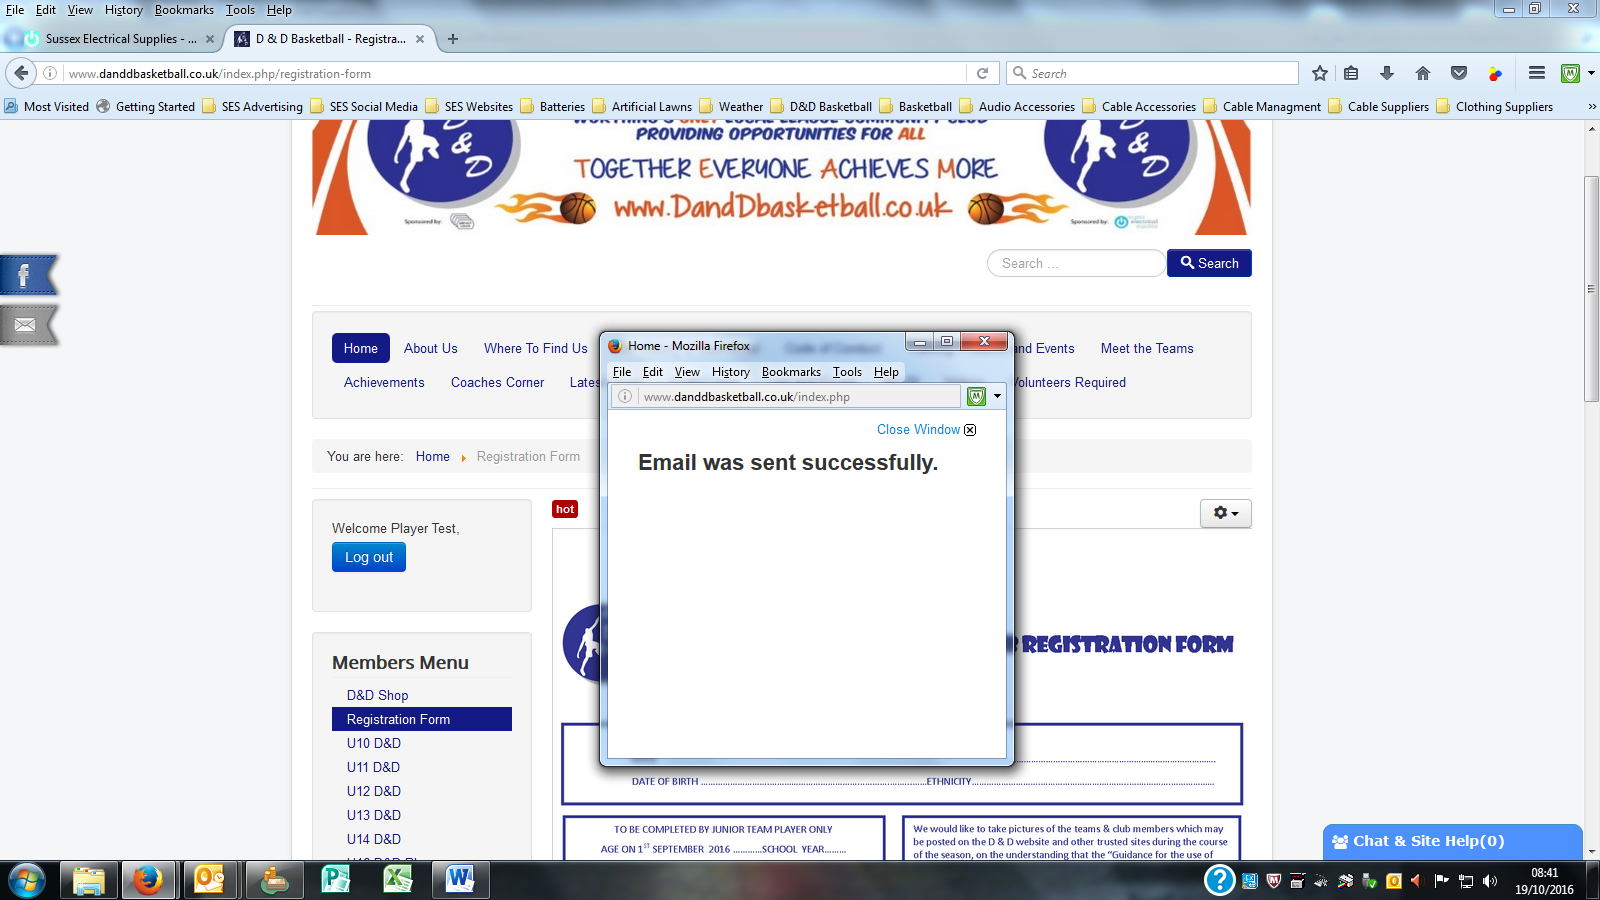1600x900 pixels.
Task: Open the File menu in main Firefox window
Action: click(15, 10)
